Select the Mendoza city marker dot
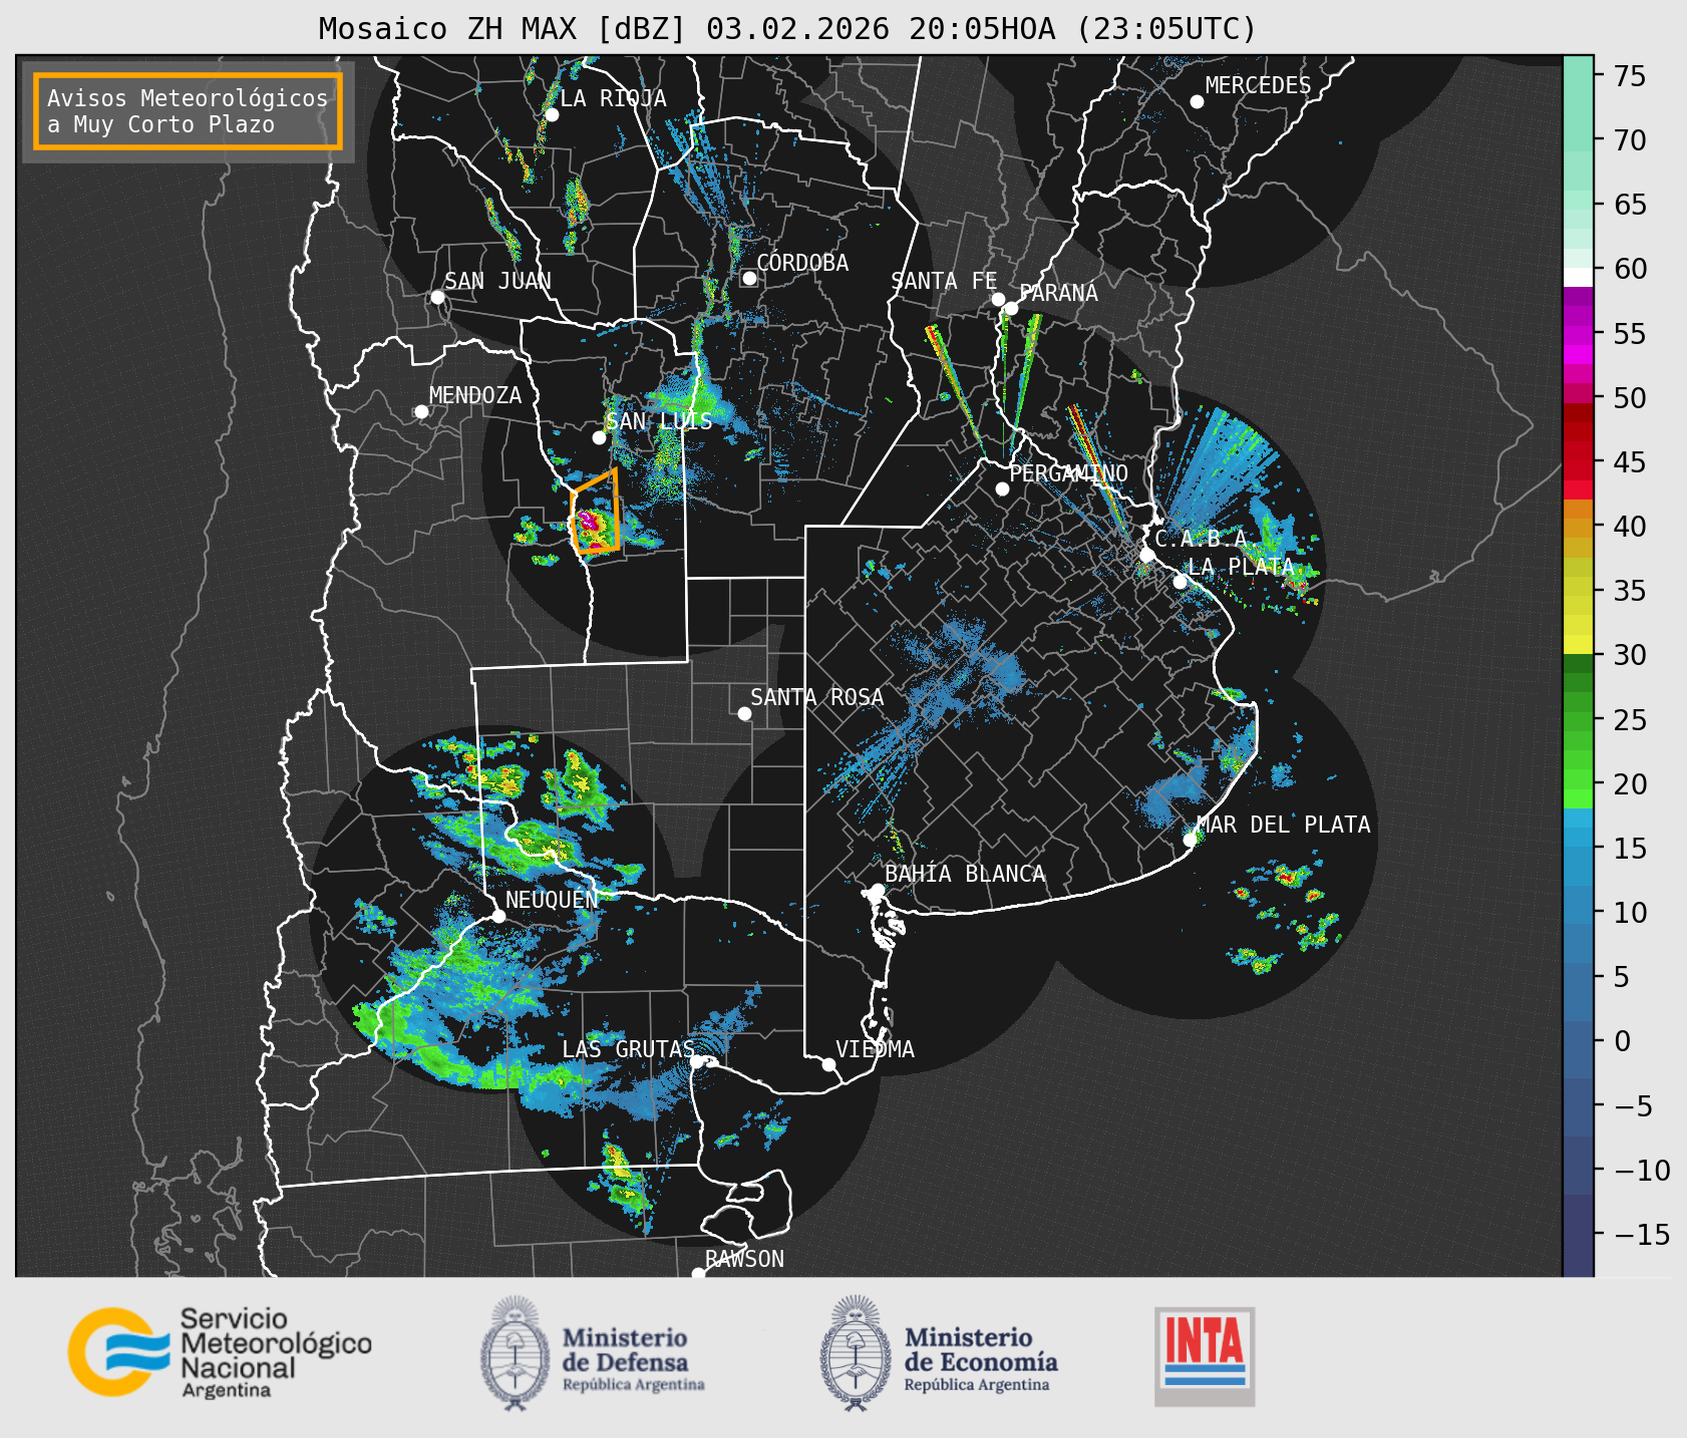 [x=421, y=412]
